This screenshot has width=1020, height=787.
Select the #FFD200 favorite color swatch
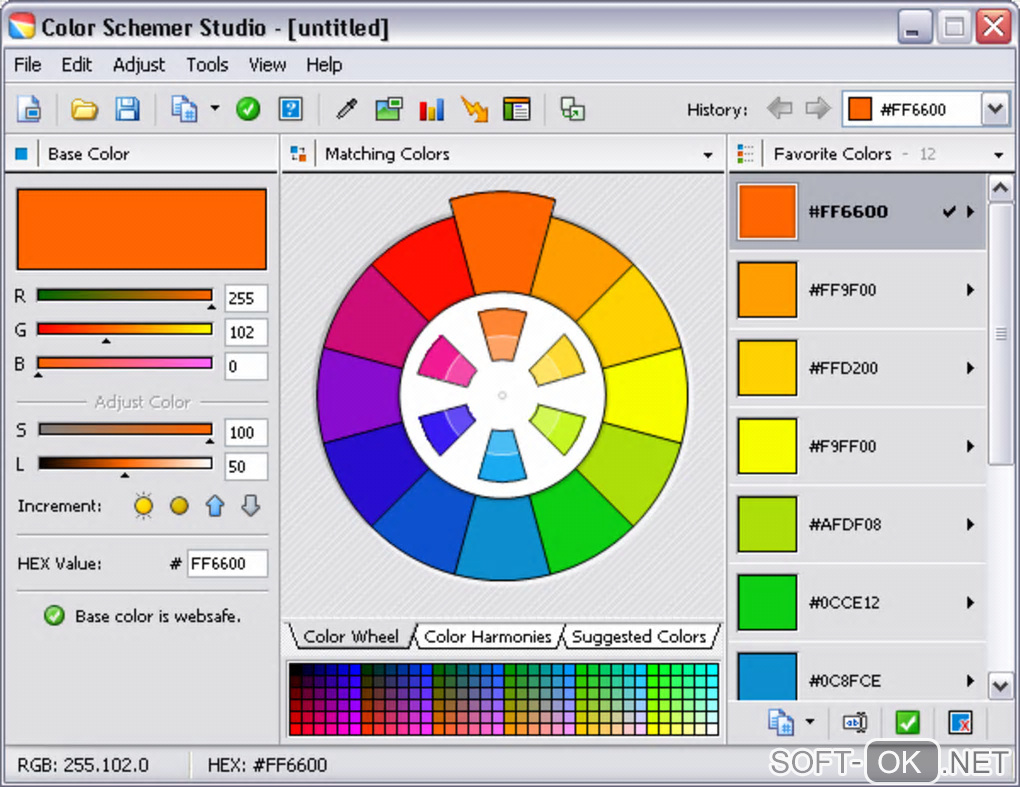(767, 367)
